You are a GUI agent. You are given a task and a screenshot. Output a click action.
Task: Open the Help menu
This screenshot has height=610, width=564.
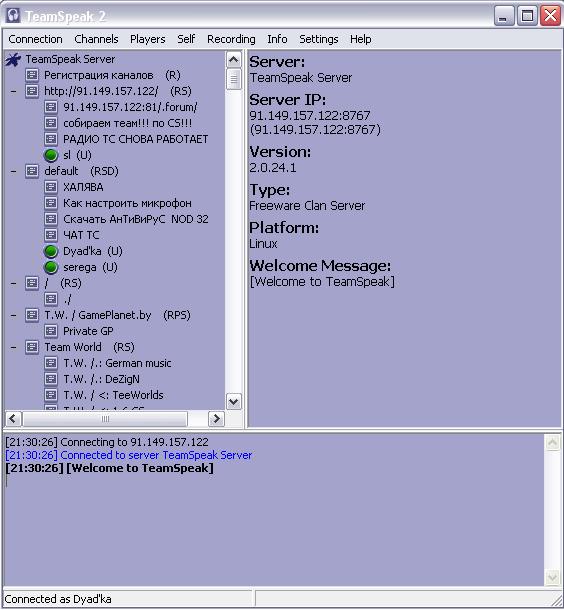(x=360, y=39)
